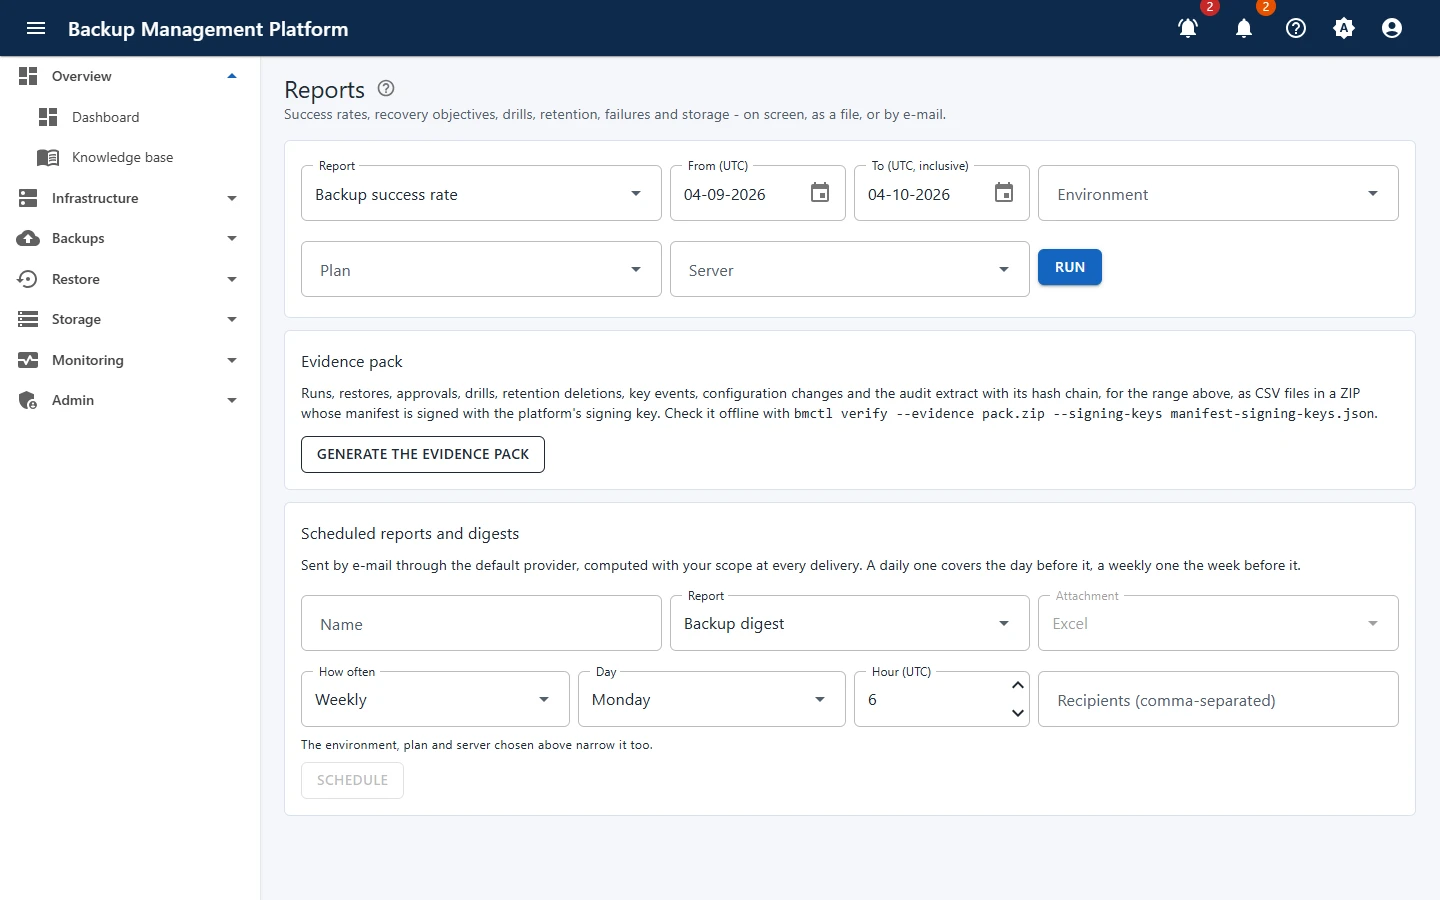Open the Plan dropdown
Screen dimensions: 1440x900
click(481, 269)
